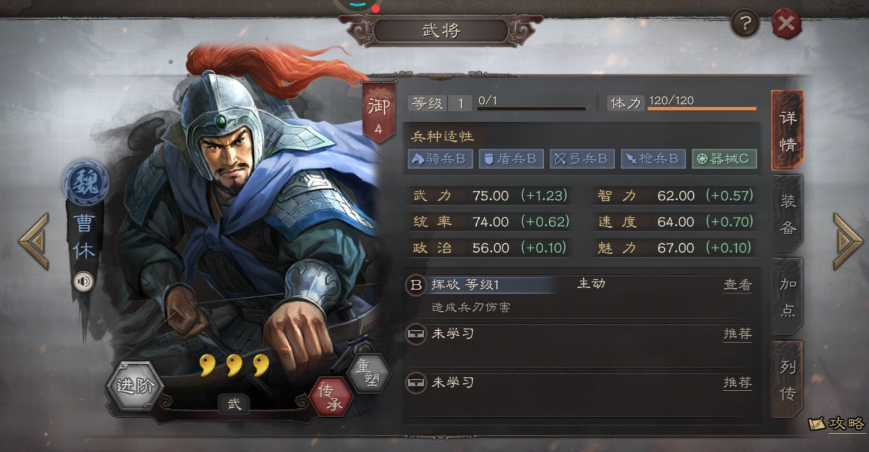Tap the 弓兵B archer aptitude badge
The width and height of the screenshot is (869, 452).
582,159
